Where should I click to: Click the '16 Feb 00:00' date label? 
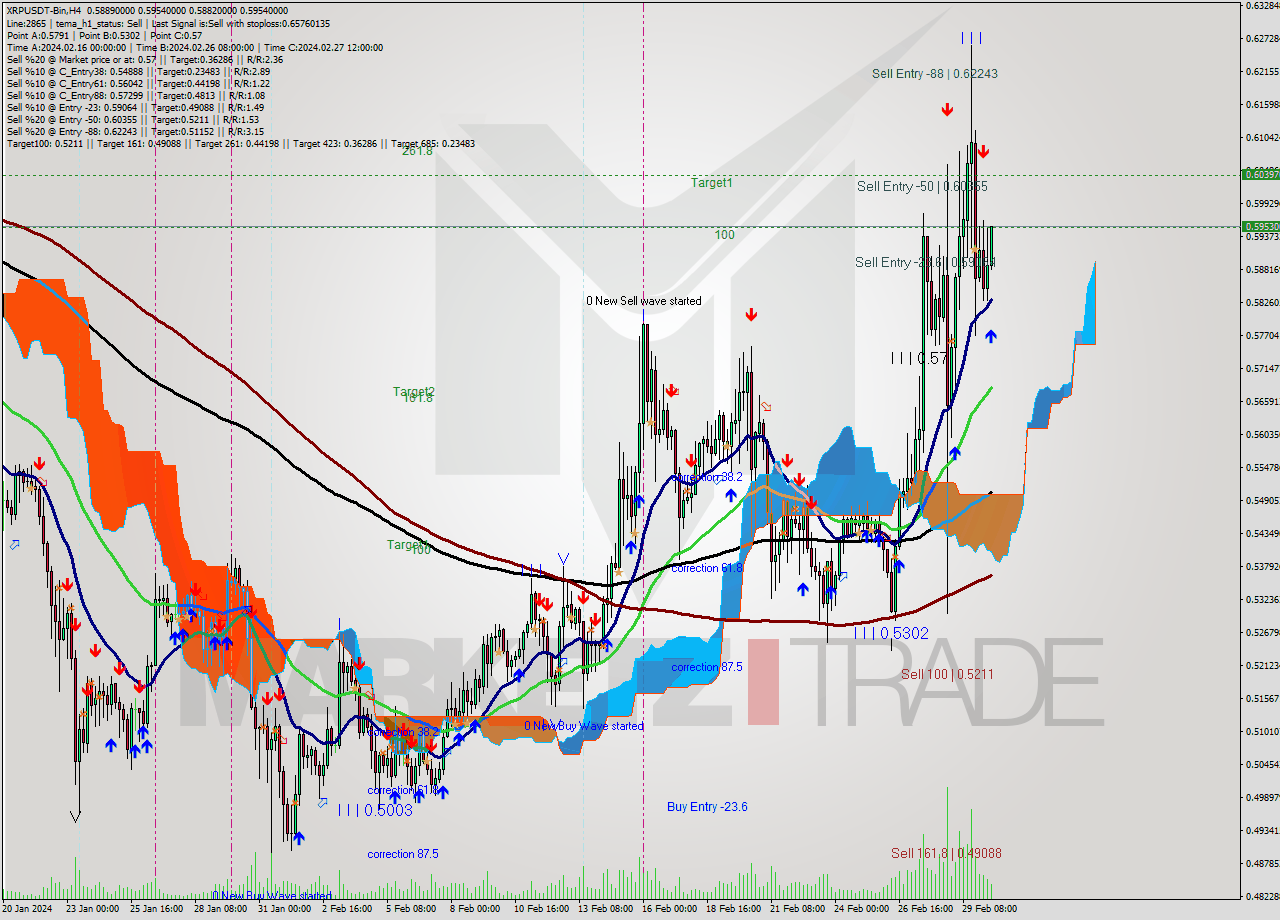(670, 909)
